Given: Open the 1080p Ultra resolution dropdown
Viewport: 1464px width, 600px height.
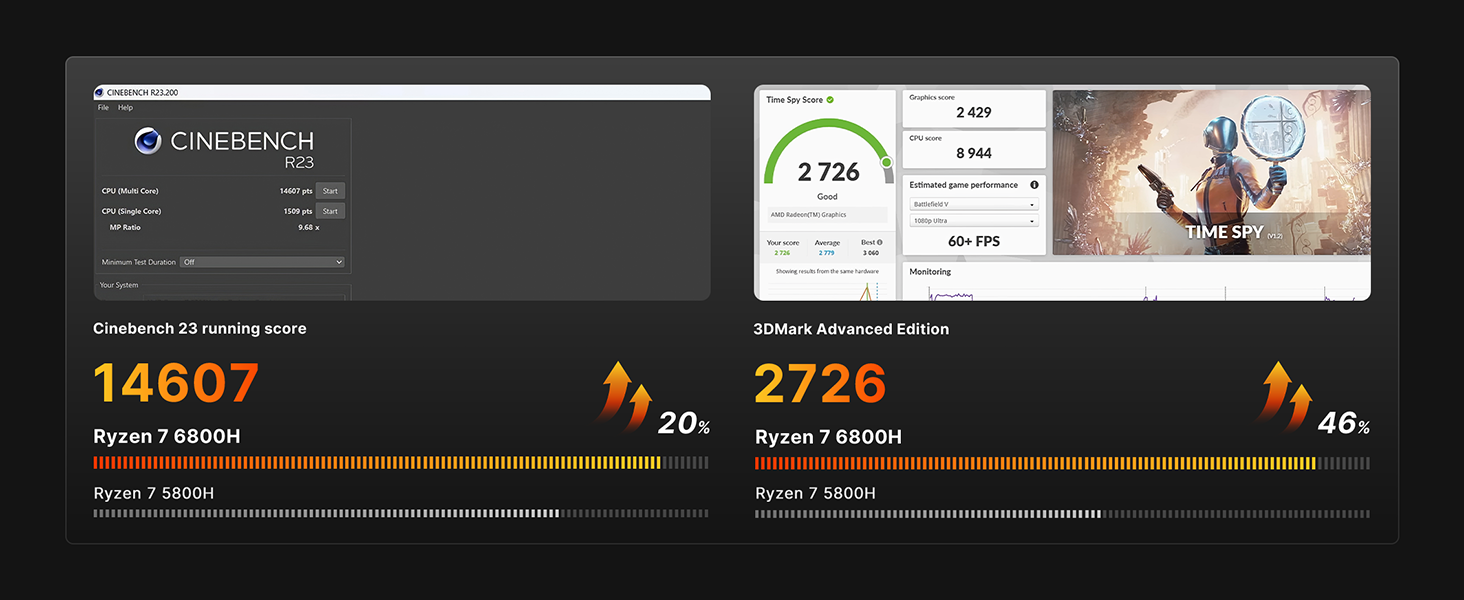Looking at the screenshot, I should 974,220.
